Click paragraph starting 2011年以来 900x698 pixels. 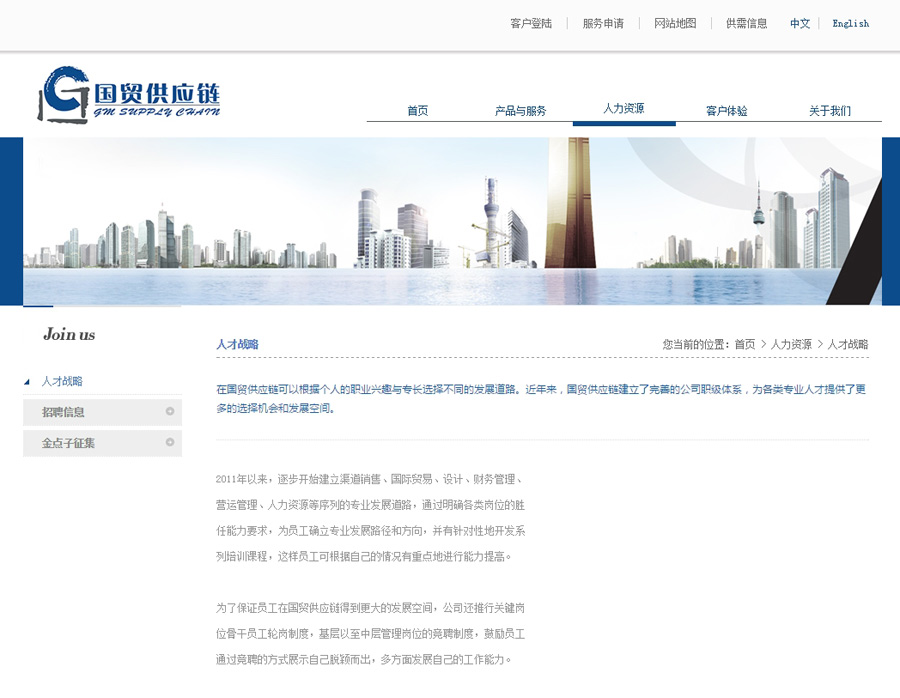click(370, 518)
